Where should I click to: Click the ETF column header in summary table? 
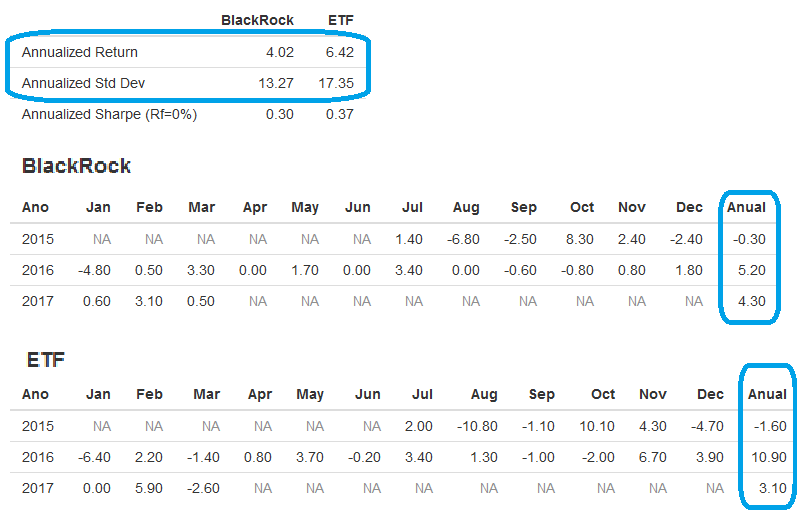pyautogui.click(x=340, y=20)
